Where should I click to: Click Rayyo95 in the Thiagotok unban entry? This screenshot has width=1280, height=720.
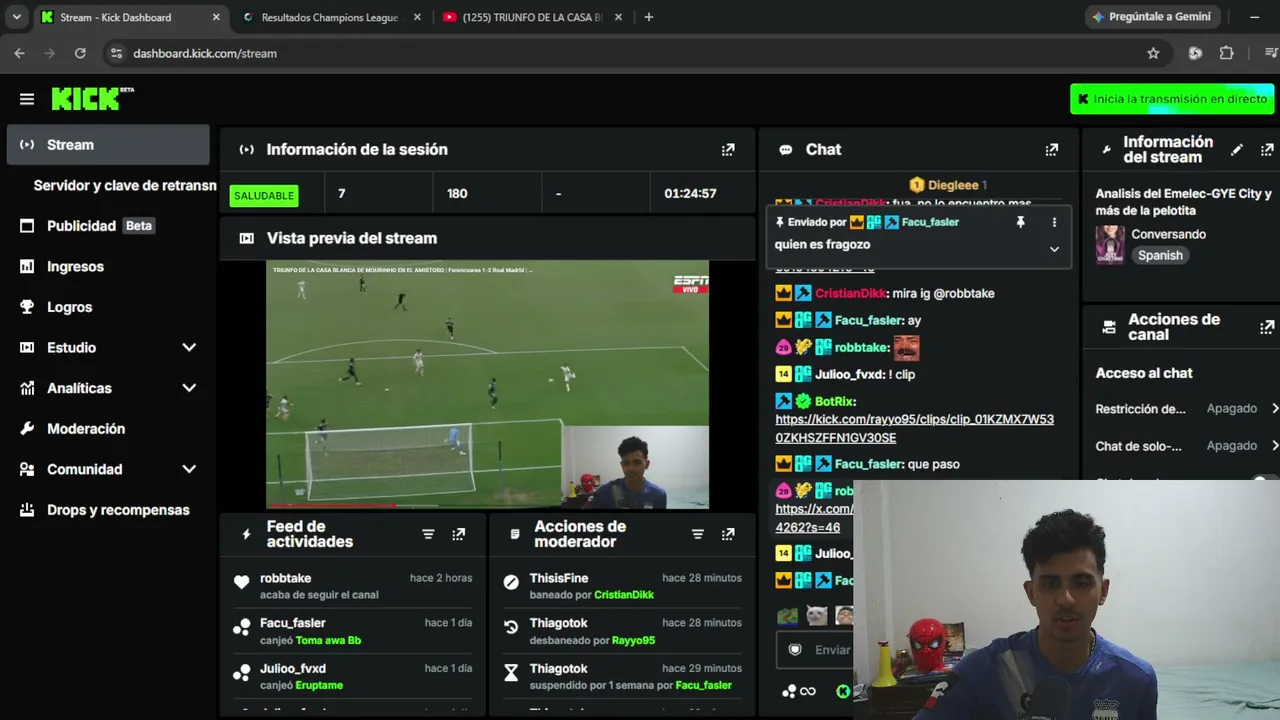(633, 640)
